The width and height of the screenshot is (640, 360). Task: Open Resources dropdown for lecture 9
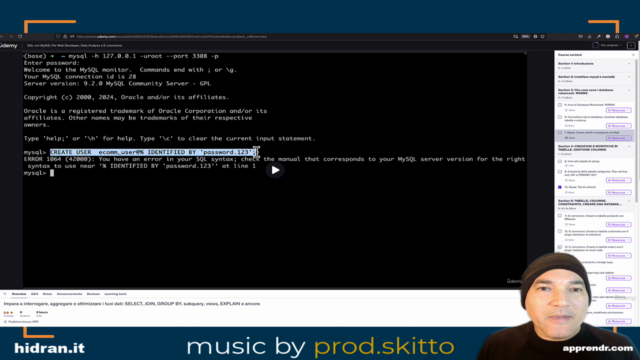click(x=618, y=180)
